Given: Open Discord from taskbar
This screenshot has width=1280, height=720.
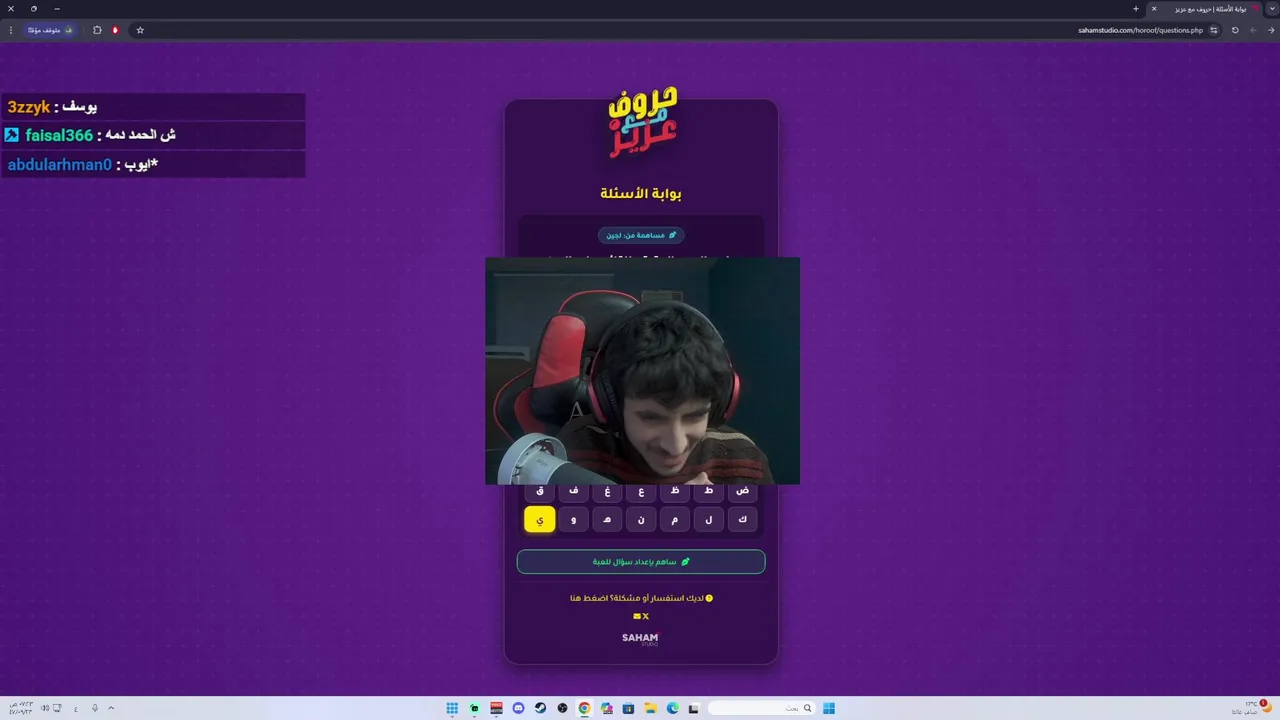Looking at the screenshot, I should click(x=518, y=708).
